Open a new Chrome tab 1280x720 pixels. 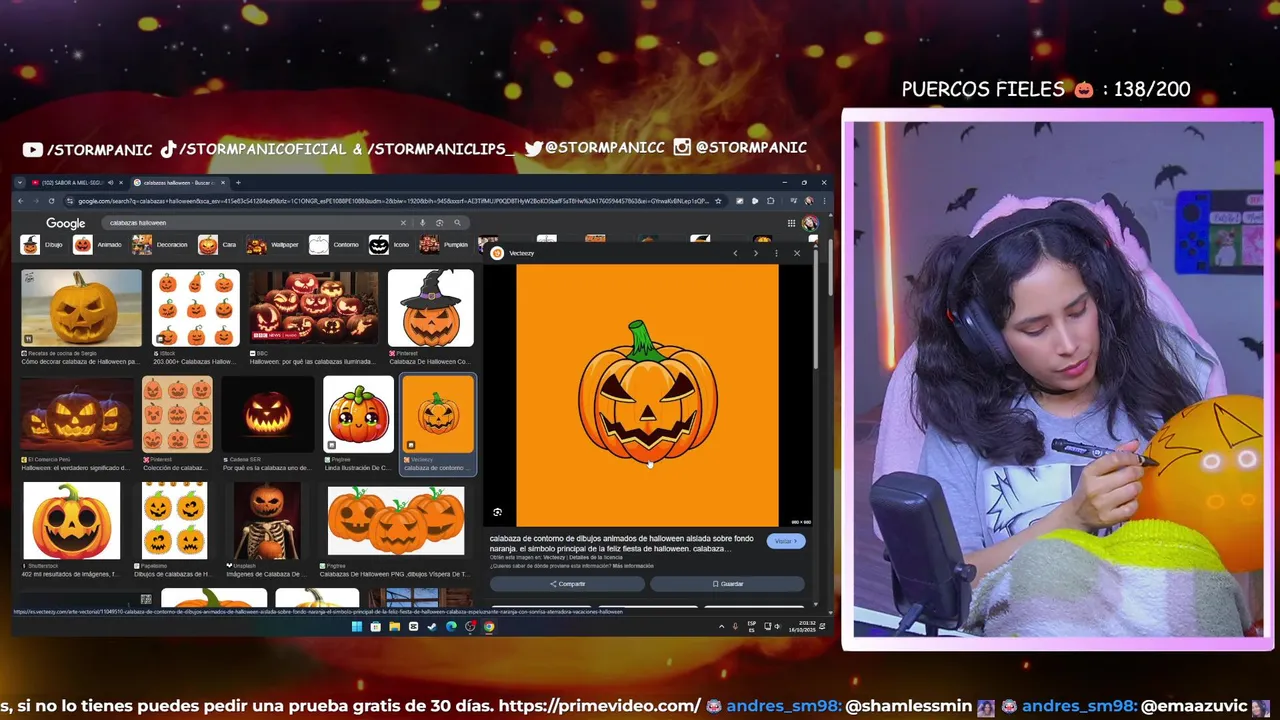(x=238, y=183)
